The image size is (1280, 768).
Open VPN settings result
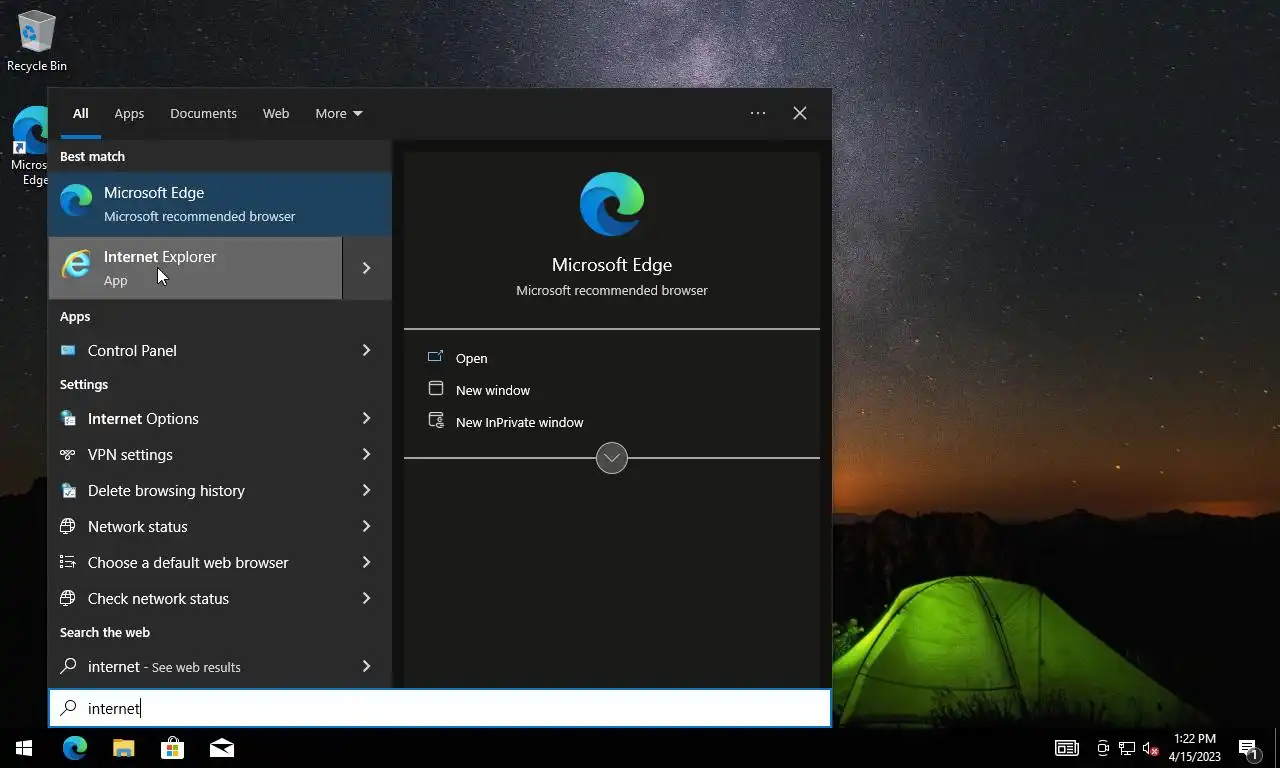(195, 454)
